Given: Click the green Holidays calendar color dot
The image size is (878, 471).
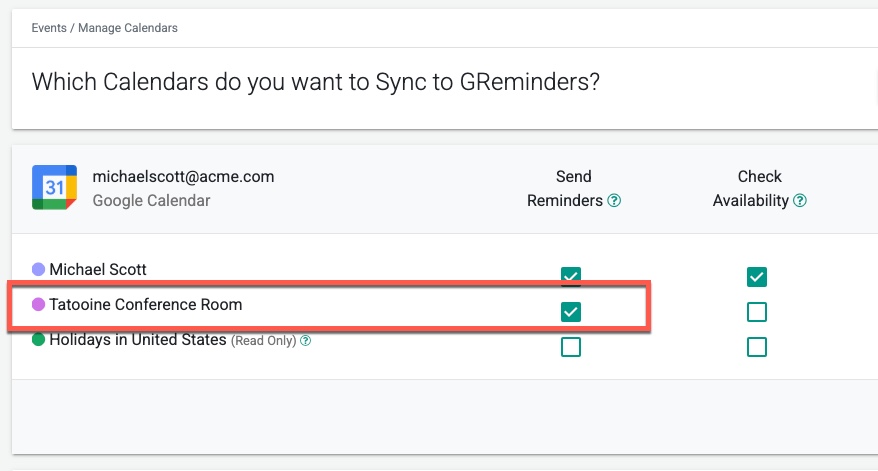Looking at the screenshot, I should [39, 339].
